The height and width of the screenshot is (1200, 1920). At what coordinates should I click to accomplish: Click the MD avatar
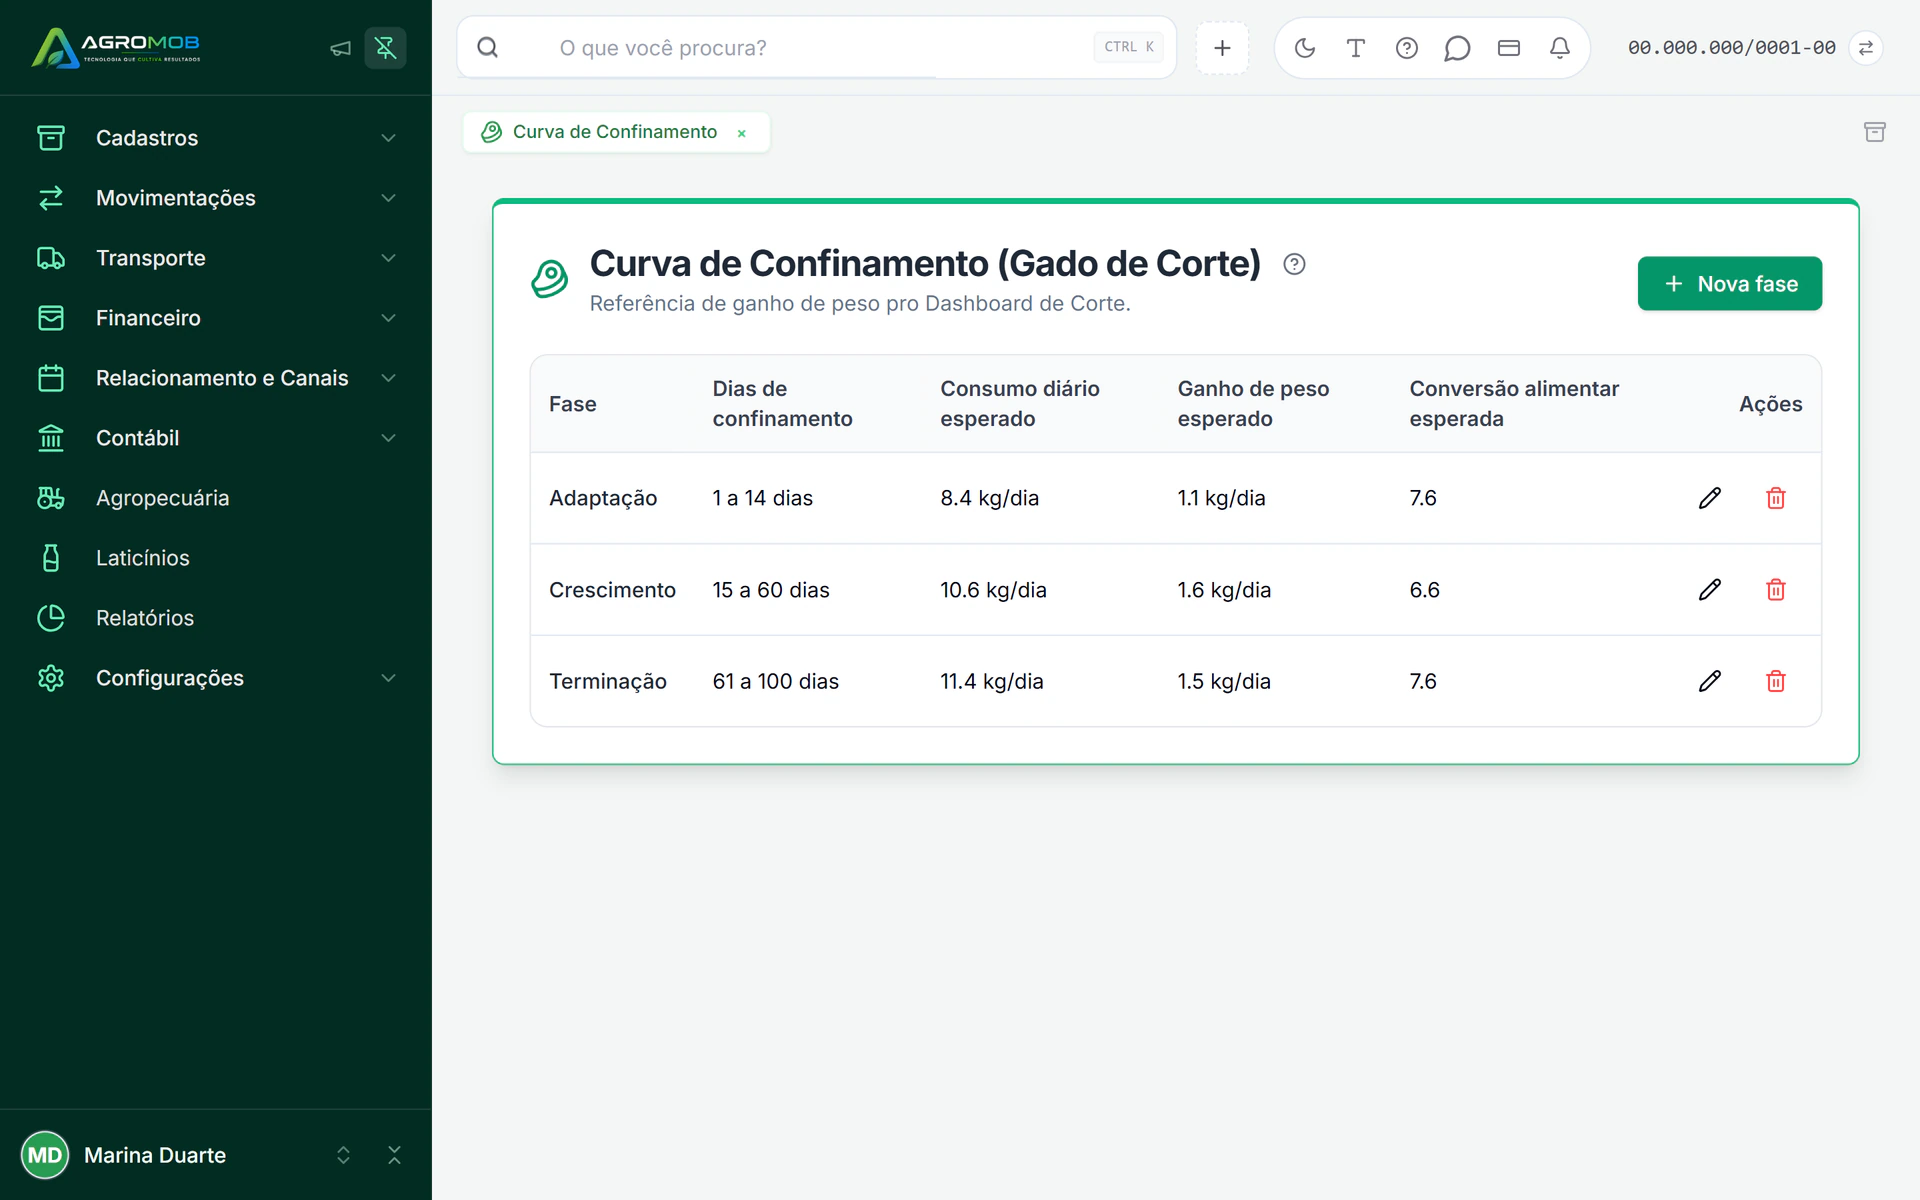pyautogui.click(x=45, y=1155)
